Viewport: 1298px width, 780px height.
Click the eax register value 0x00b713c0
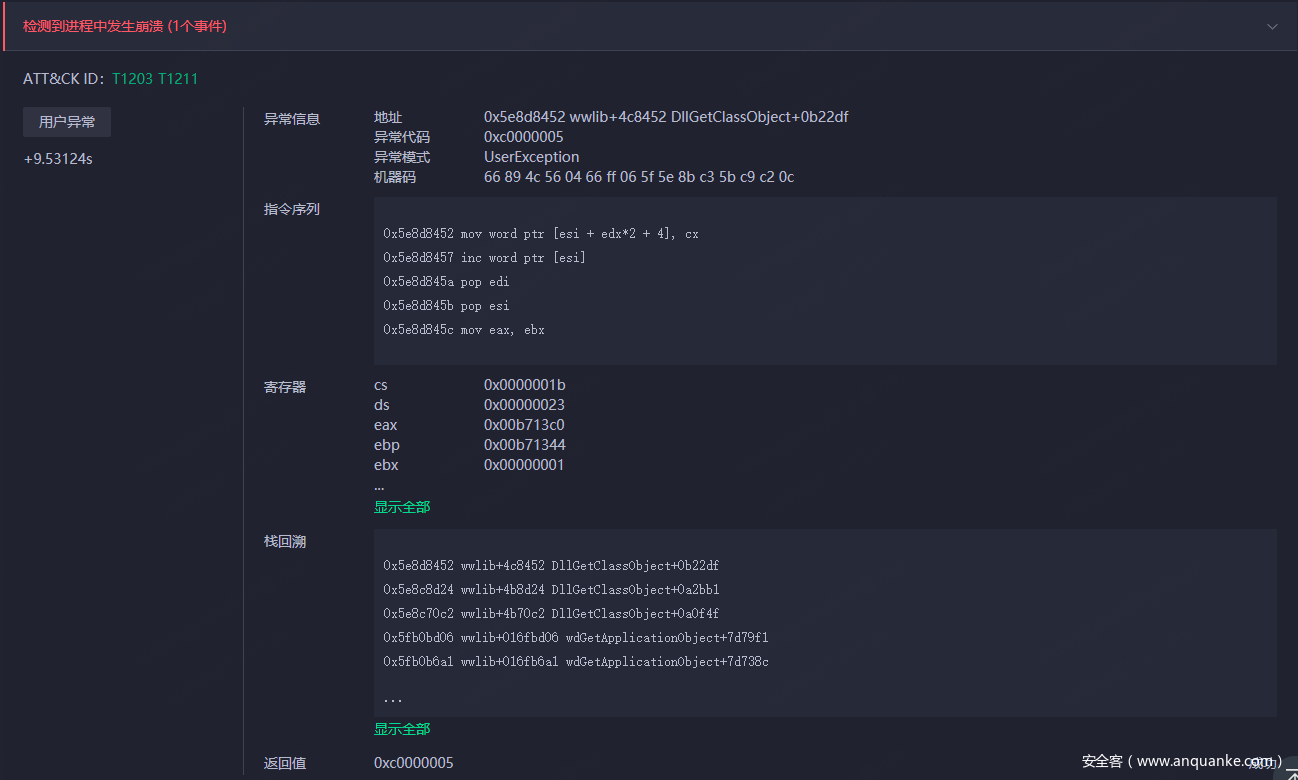524,425
